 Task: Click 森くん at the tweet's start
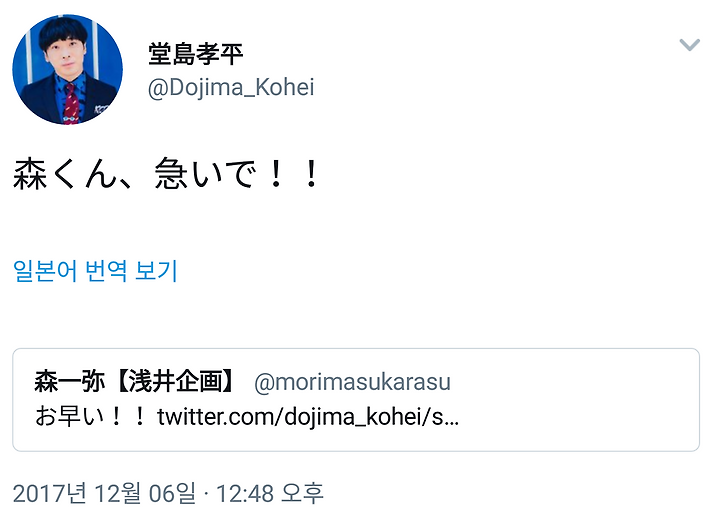click(x=65, y=174)
